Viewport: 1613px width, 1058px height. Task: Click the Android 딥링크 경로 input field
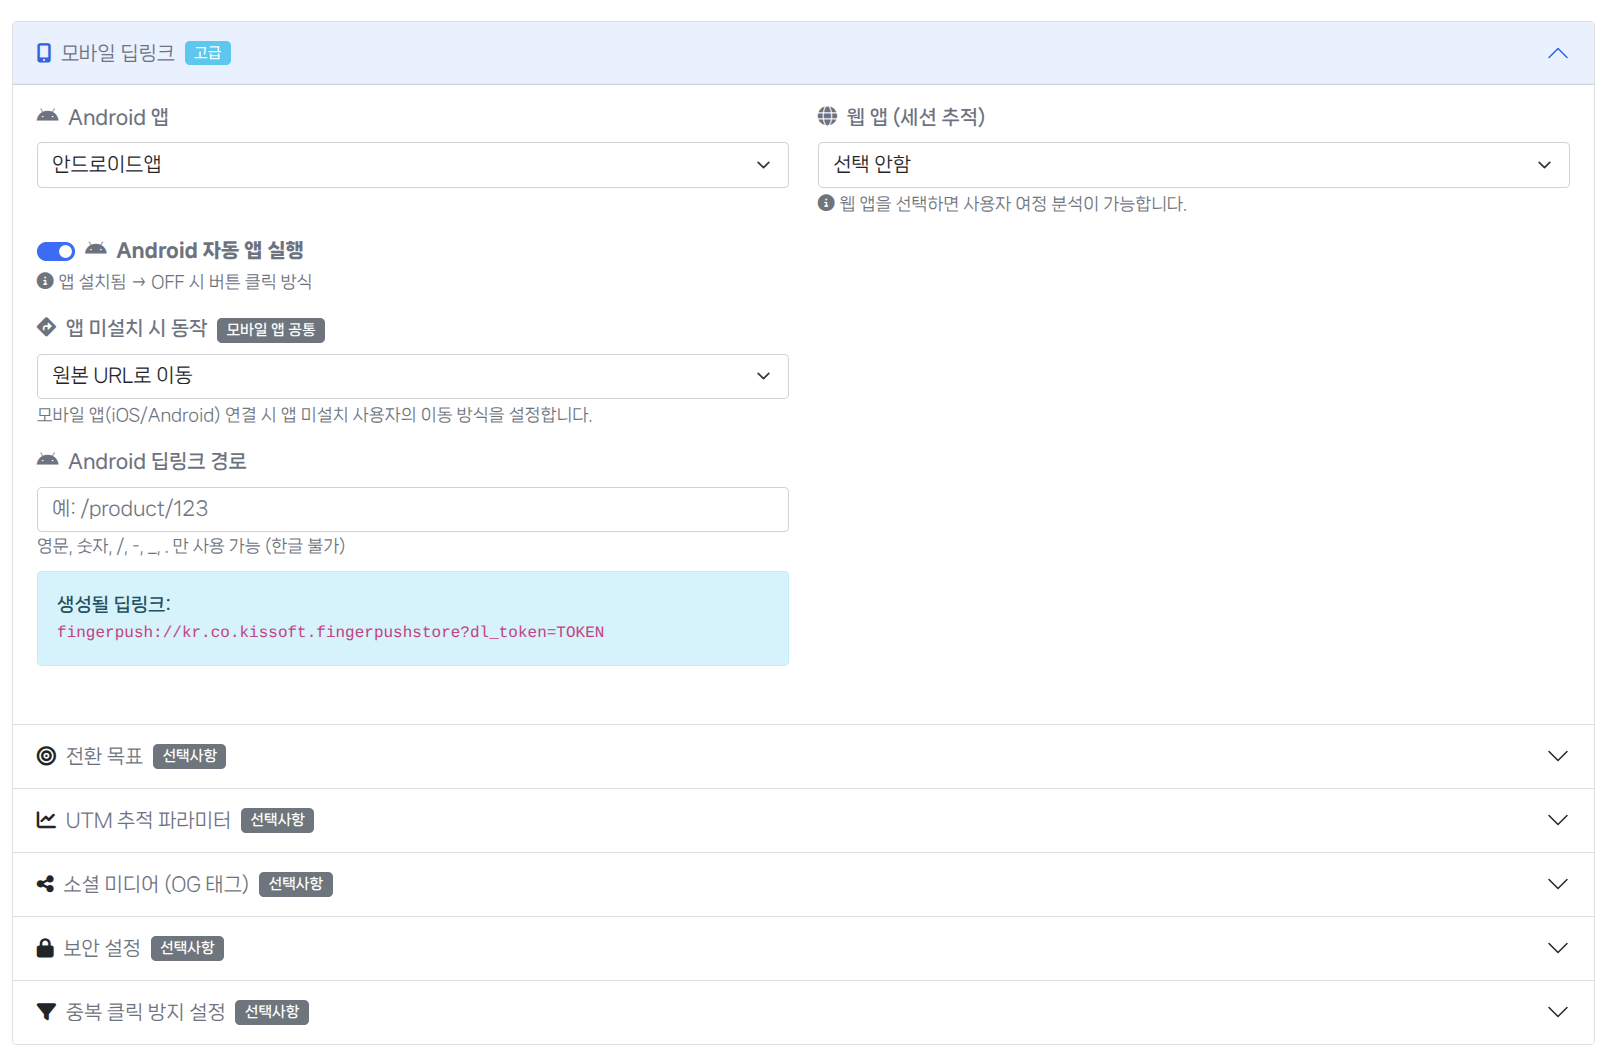(412, 509)
